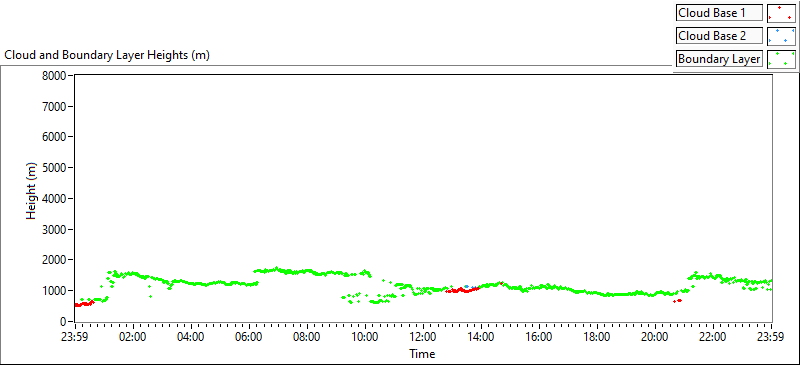Viewport: 800px width, 365px height.
Task: Click the 12:00 time axis label
Action: tap(423, 337)
